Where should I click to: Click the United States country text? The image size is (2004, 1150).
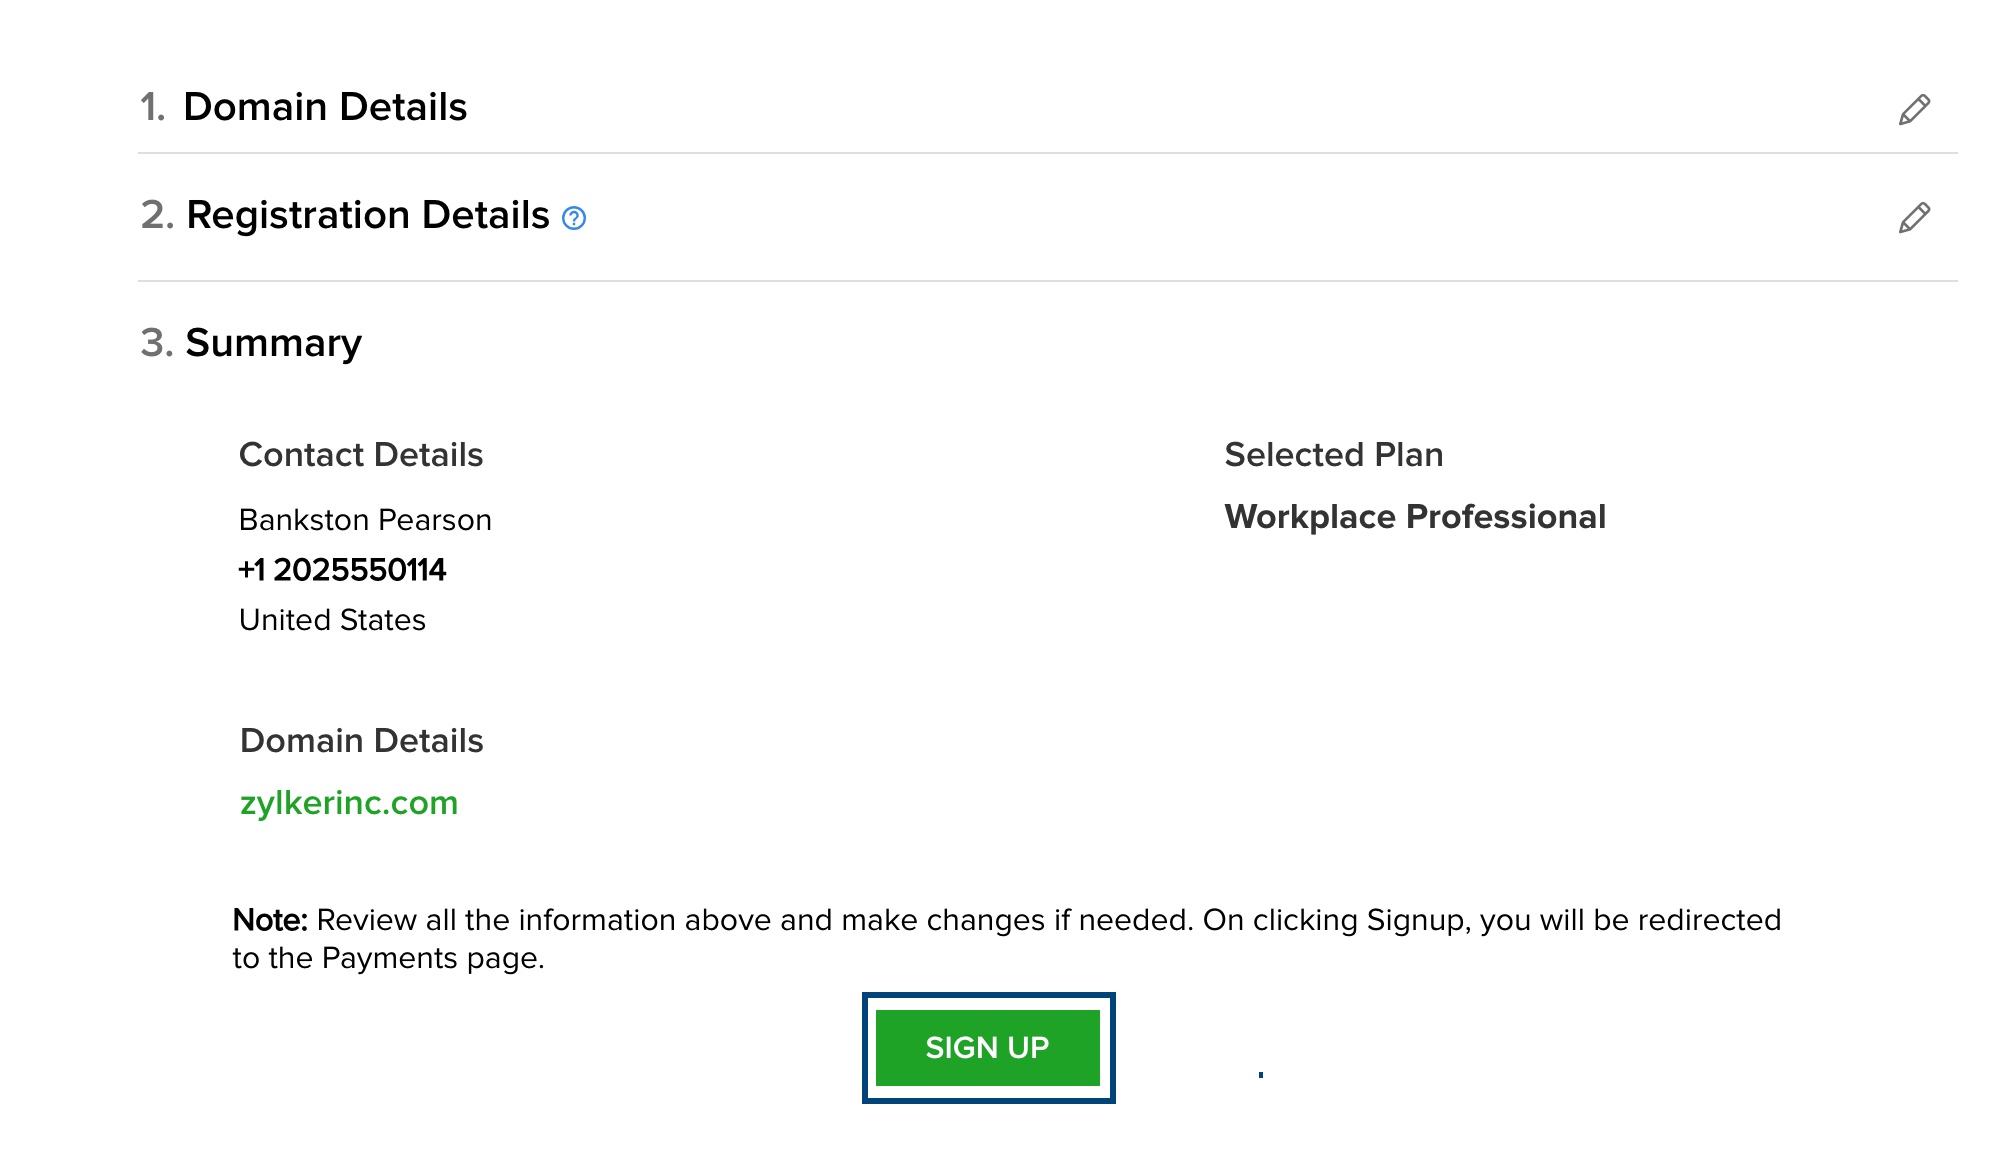tap(332, 620)
